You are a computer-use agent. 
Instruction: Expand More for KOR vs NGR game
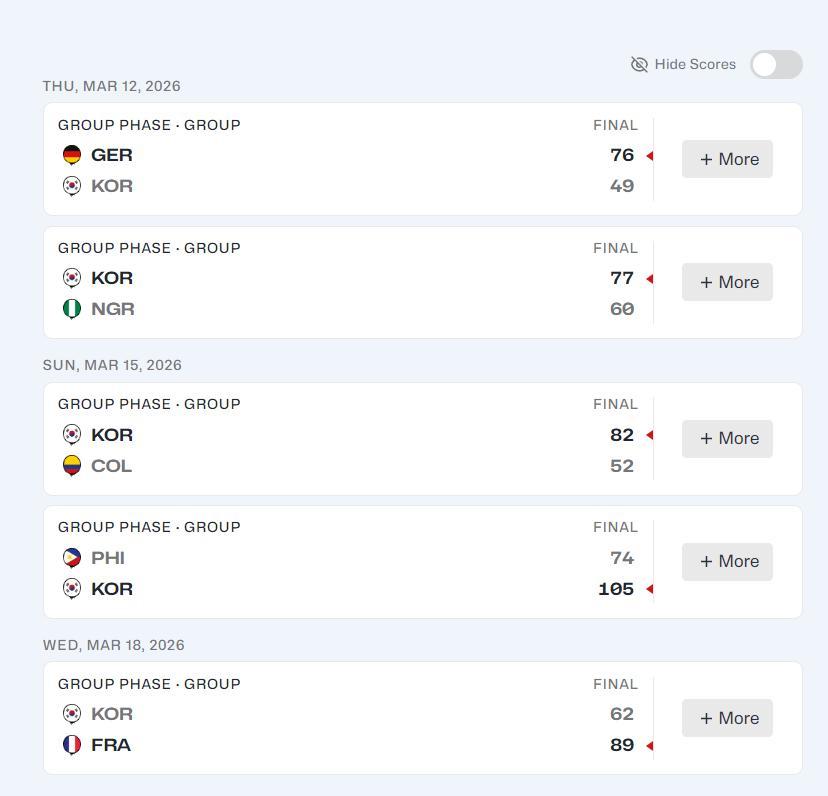(x=727, y=282)
